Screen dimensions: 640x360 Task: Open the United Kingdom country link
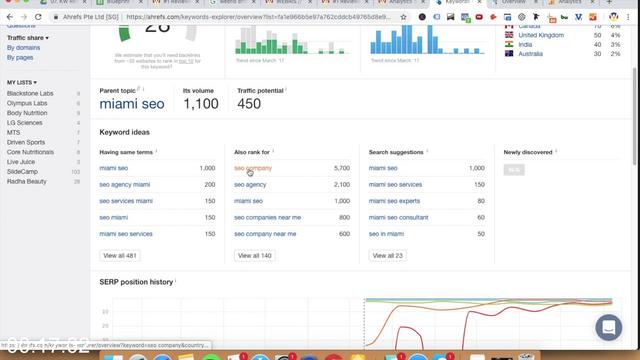pos(541,35)
